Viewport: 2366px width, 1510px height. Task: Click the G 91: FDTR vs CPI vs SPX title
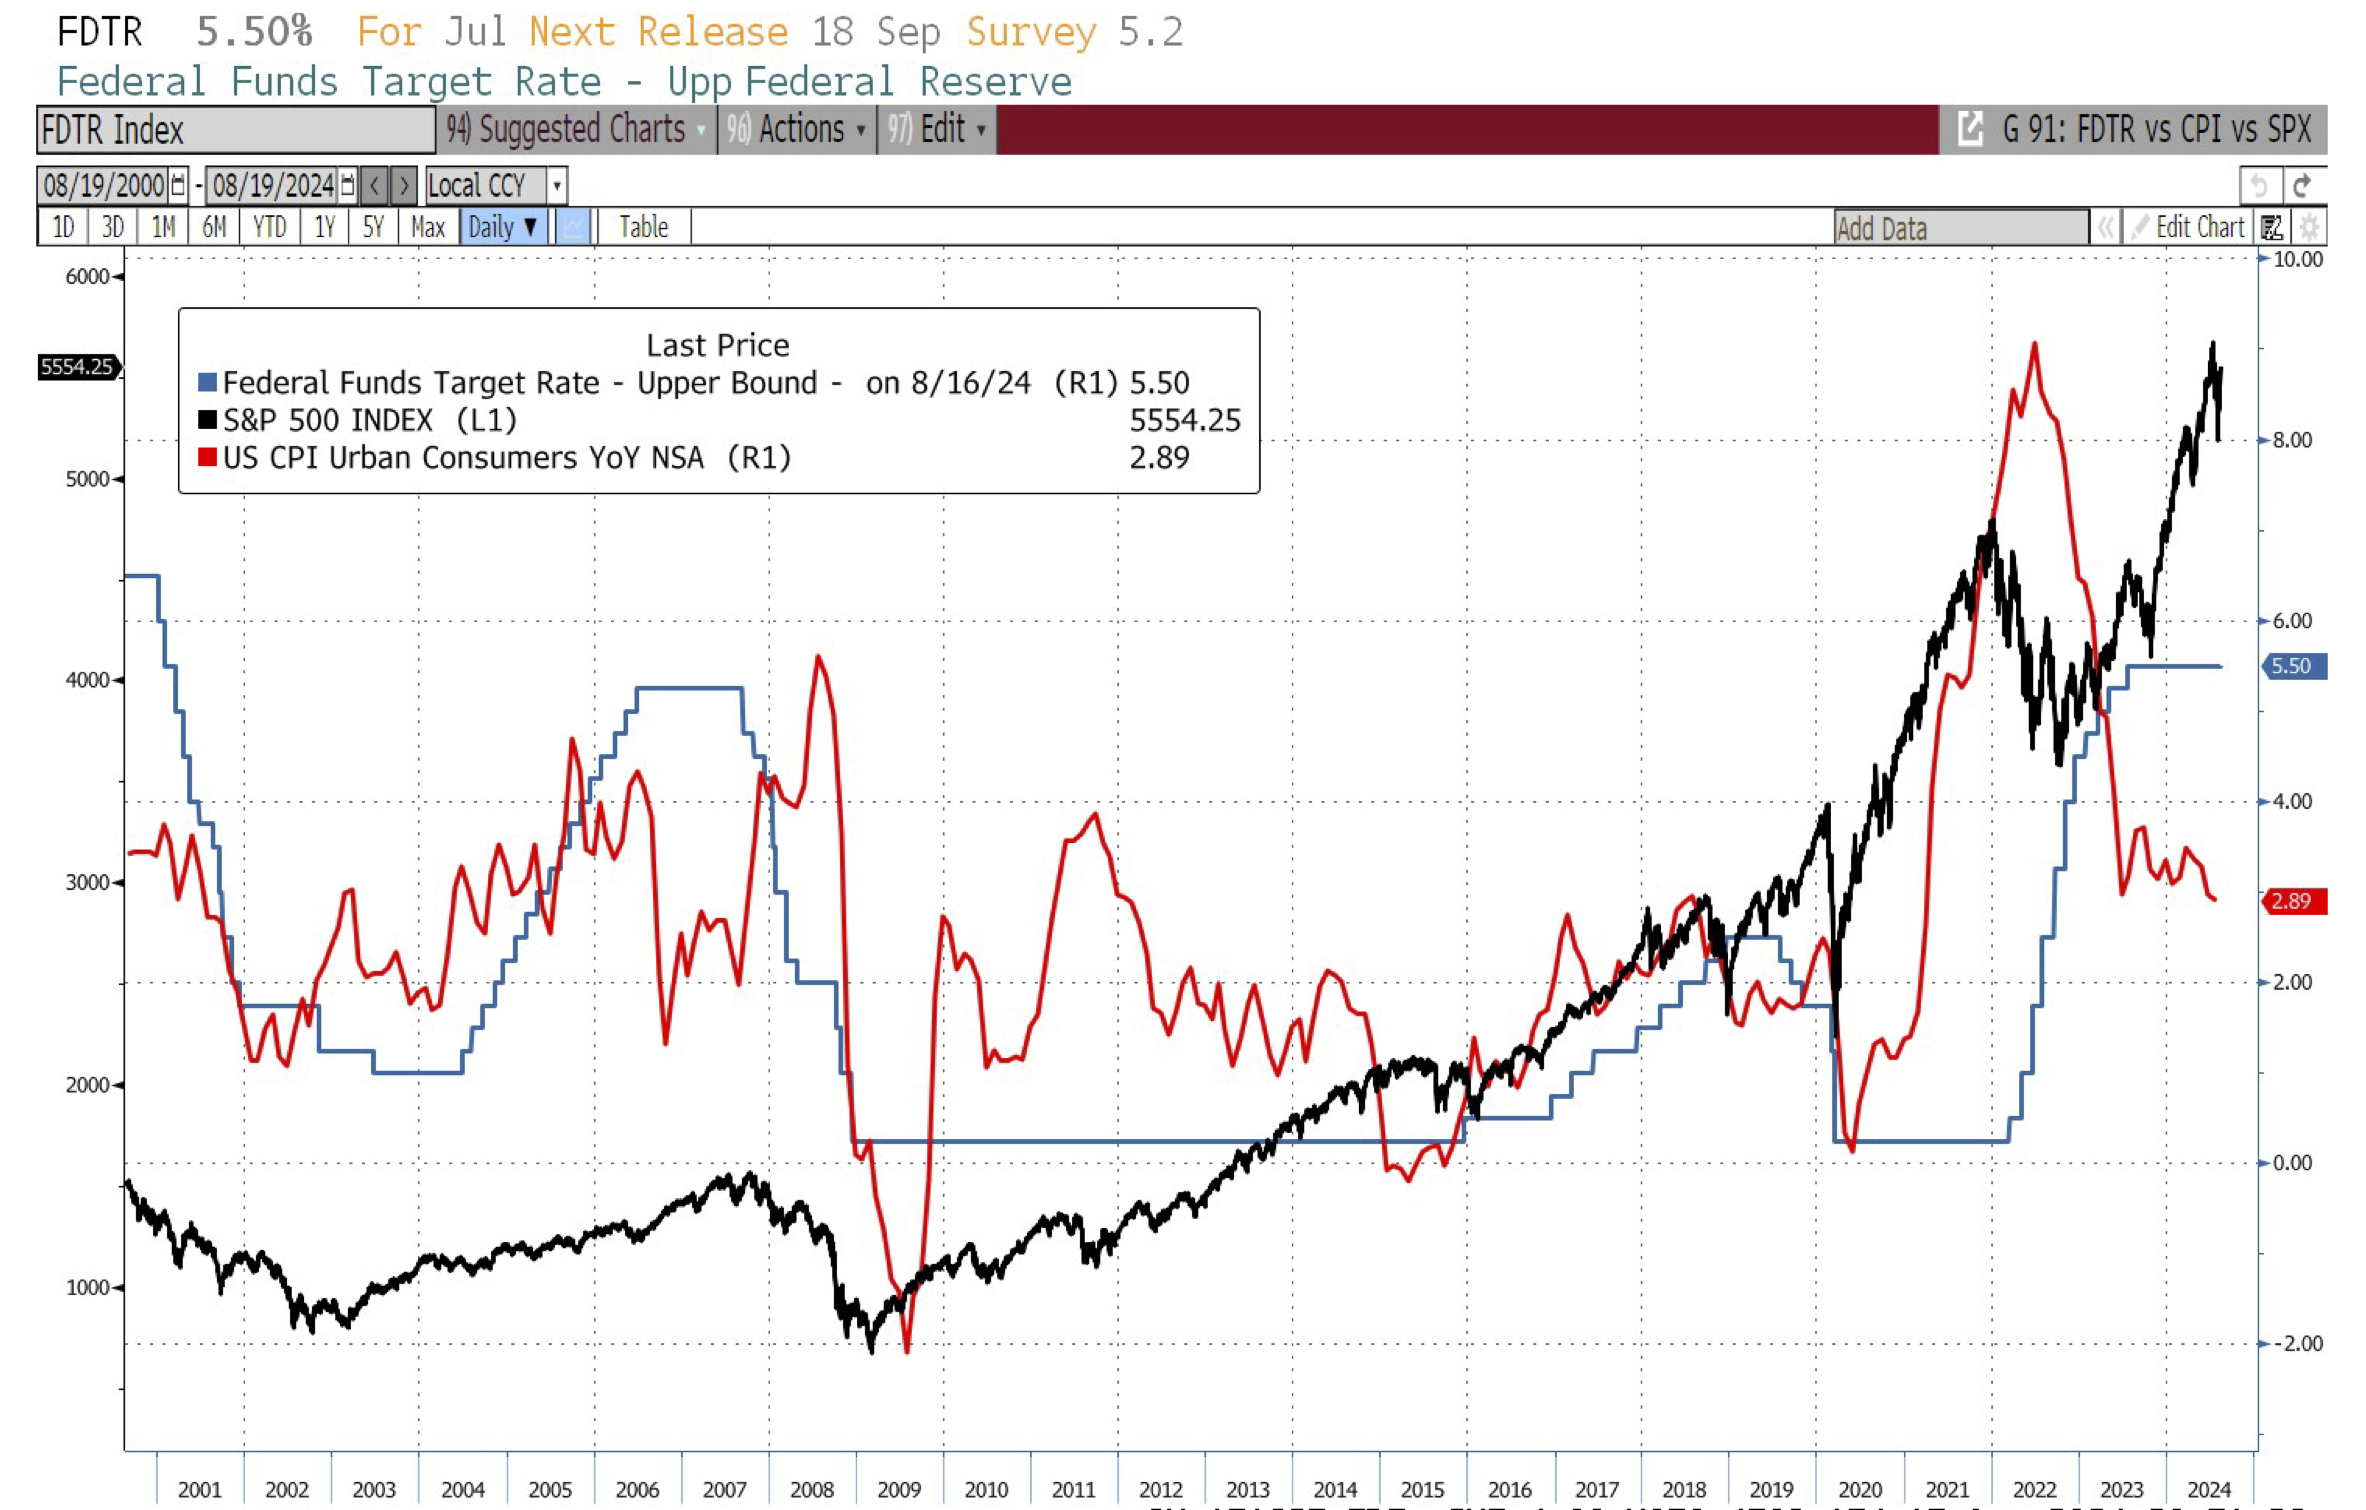tap(2156, 129)
